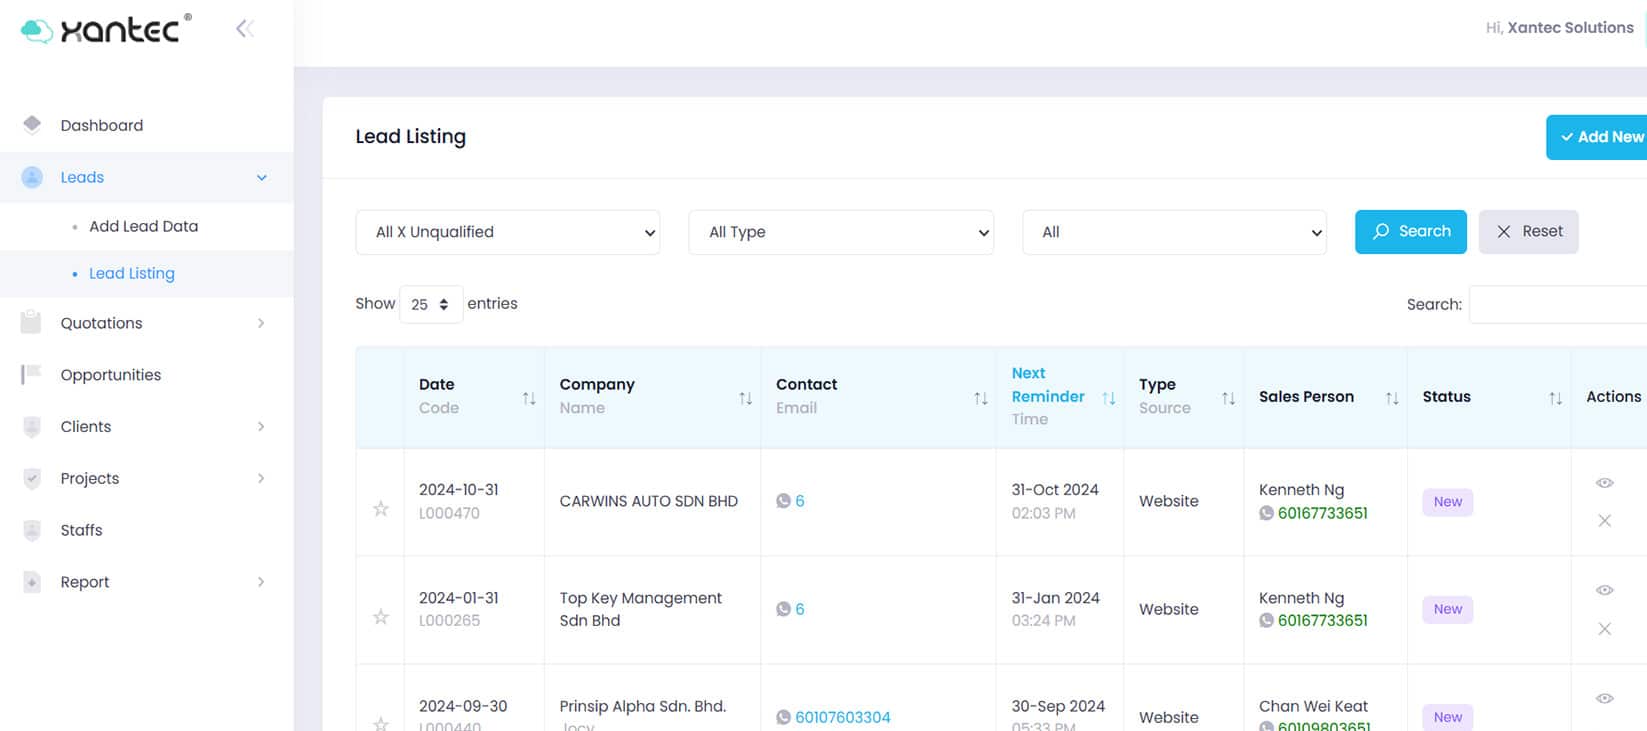
Task: Open Staffs from sidebar
Action: (x=81, y=530)
